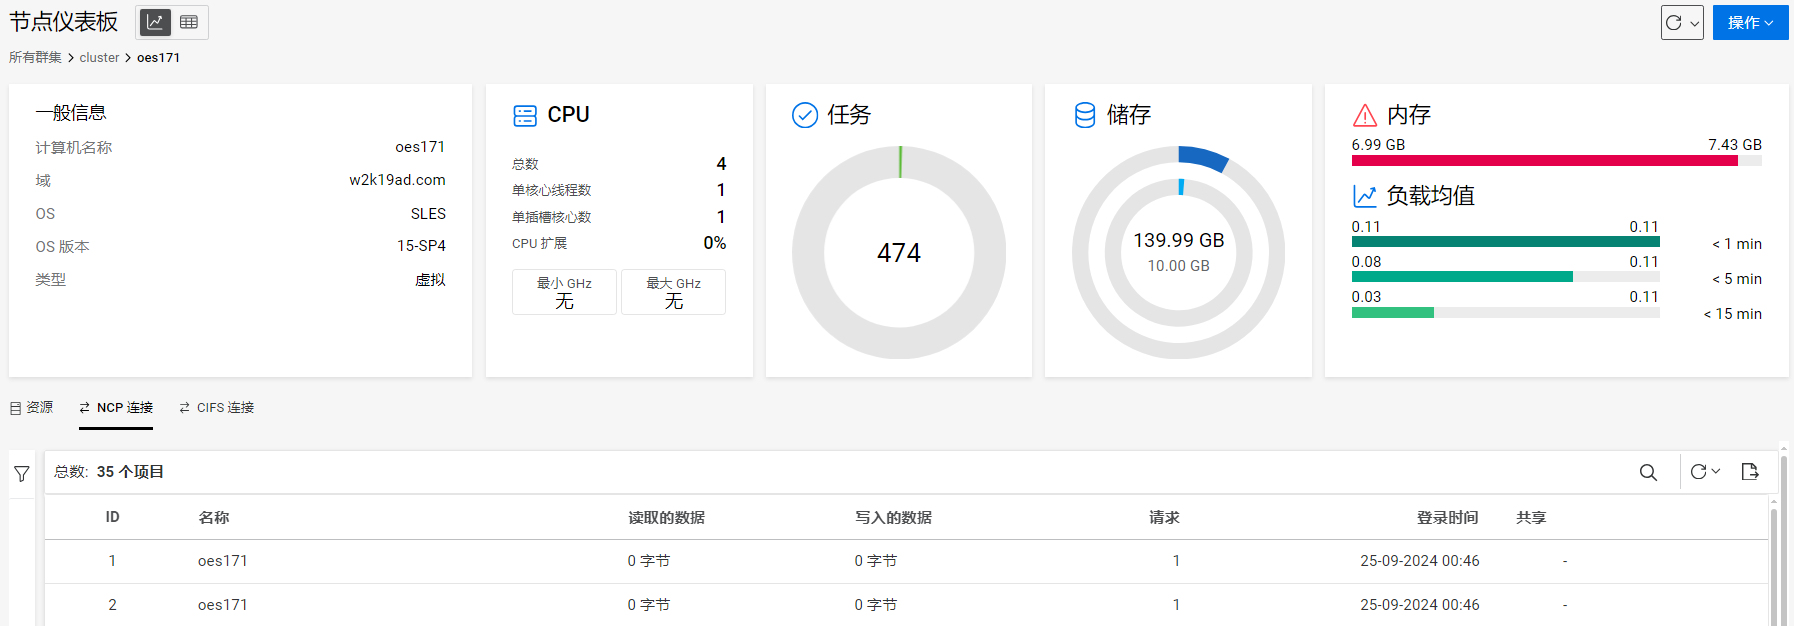1794x626 pixels.
Task: Click the 任务 checkmark status icon
Action: point(805,116)
